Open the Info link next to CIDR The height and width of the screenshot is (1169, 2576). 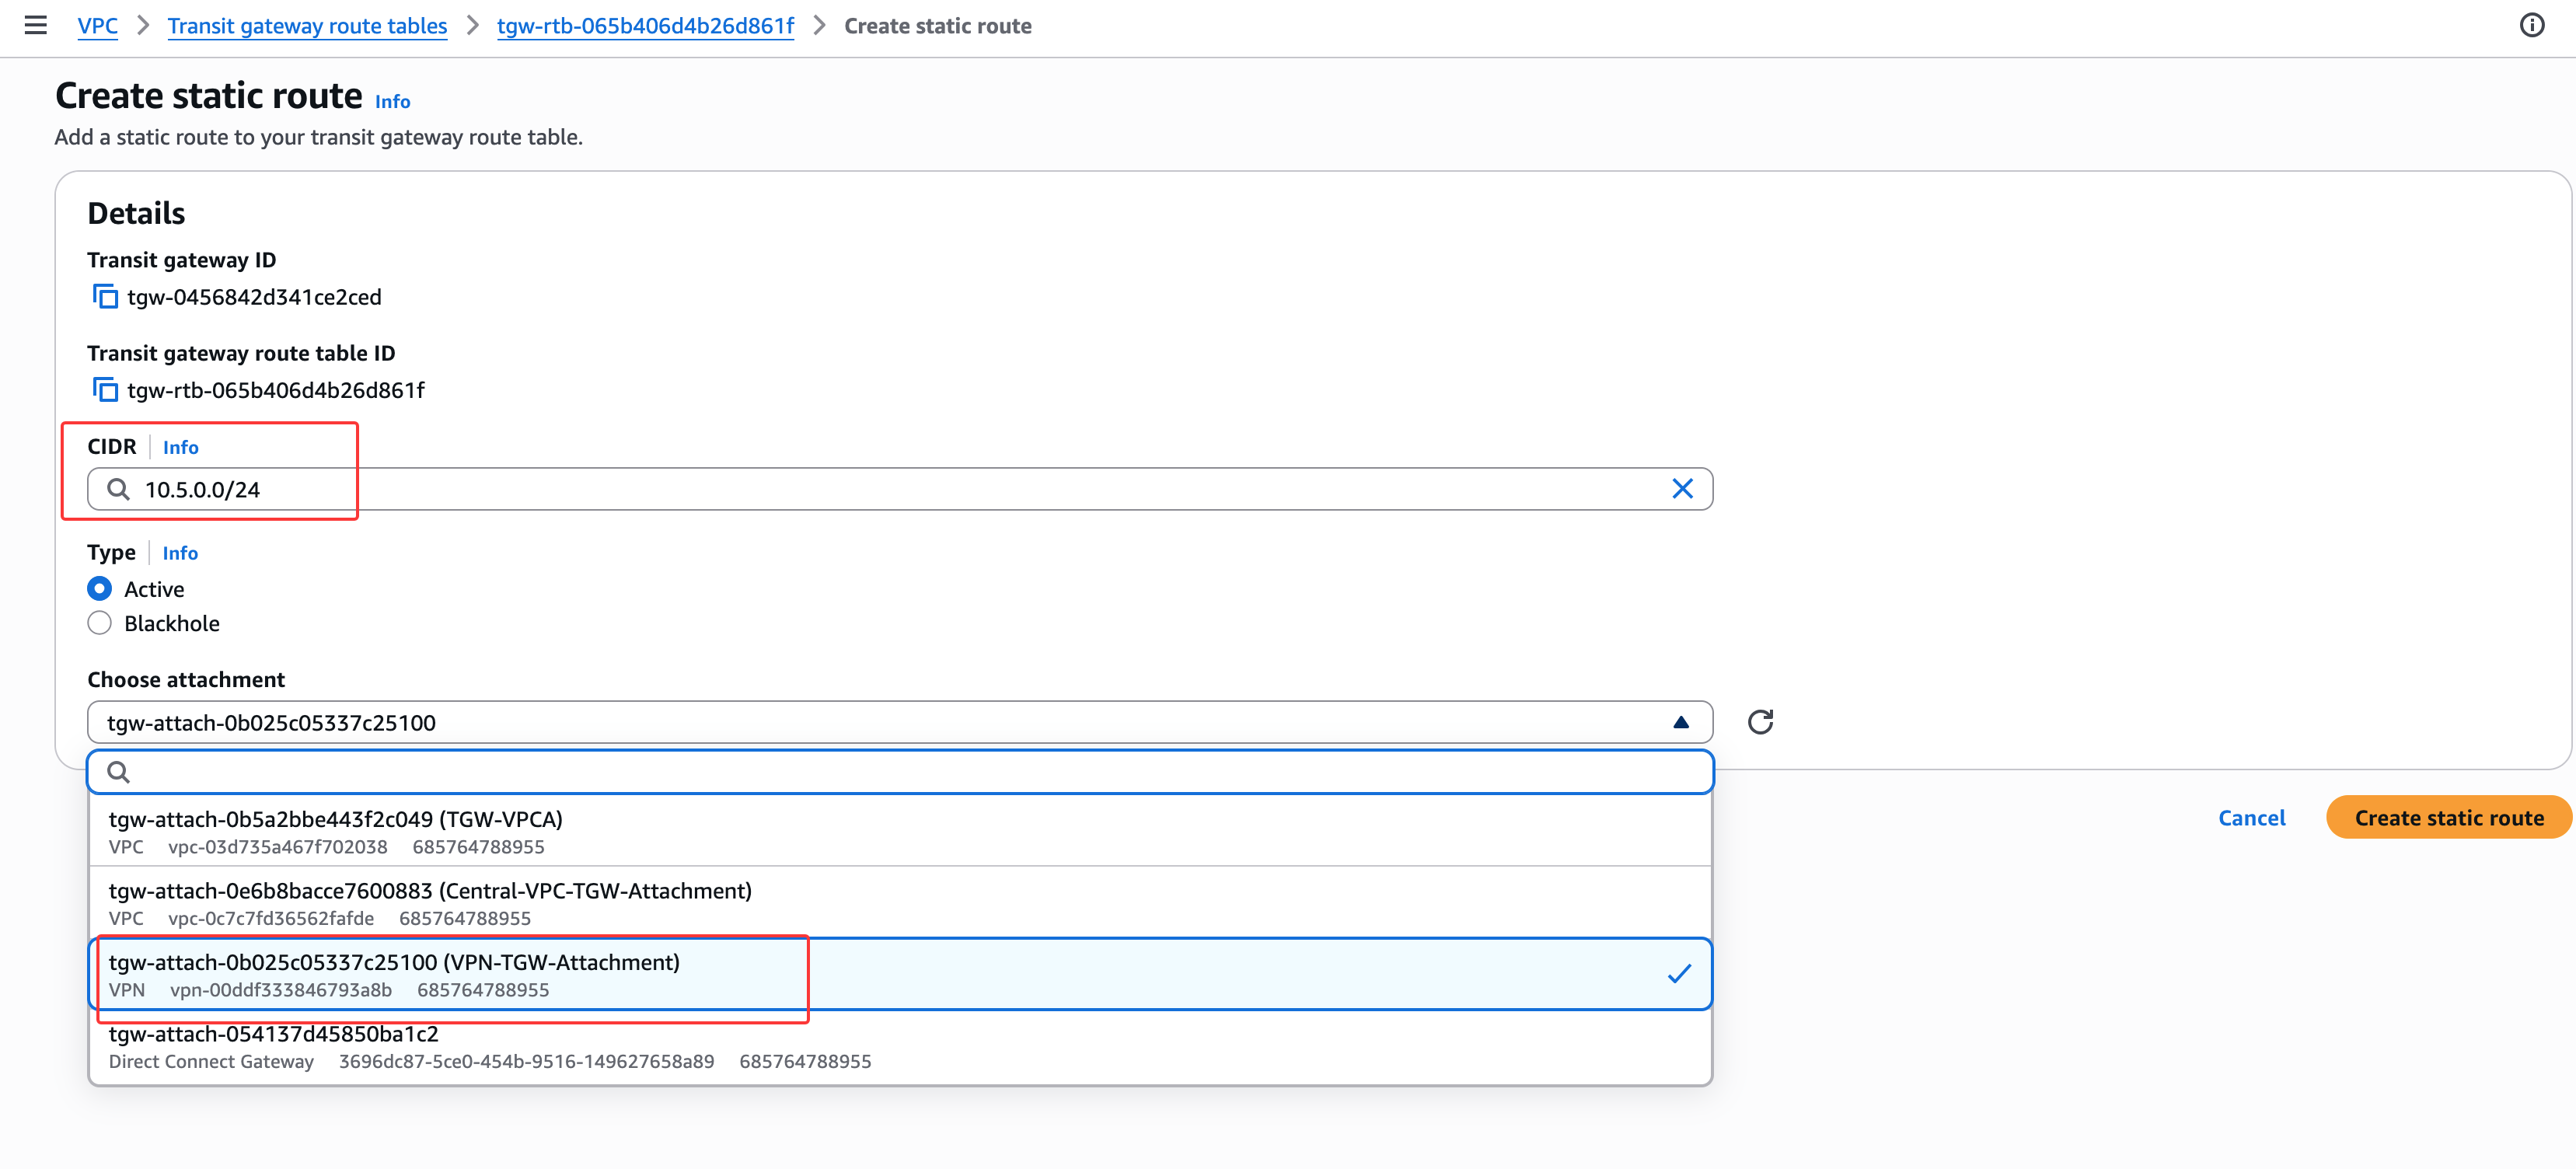[x=180, y=447]
